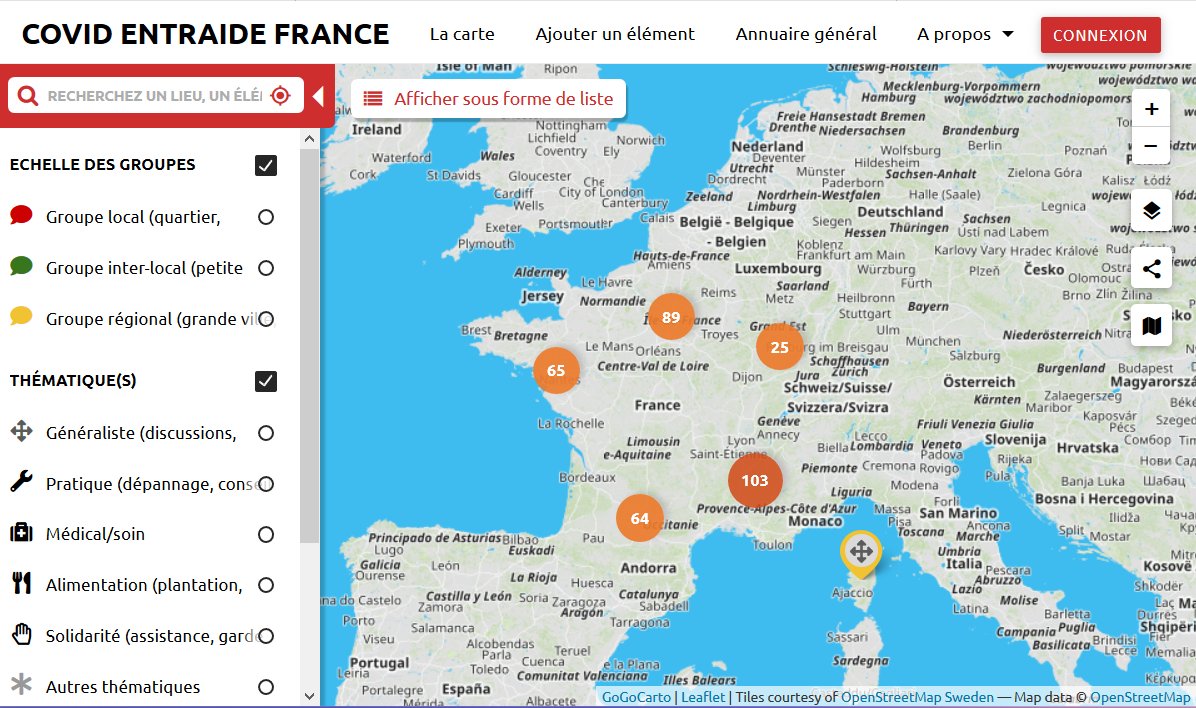Open the cluster of 64 in Occitanie
This screenshot has width=1196, height=708.
(x=640, y=518)
